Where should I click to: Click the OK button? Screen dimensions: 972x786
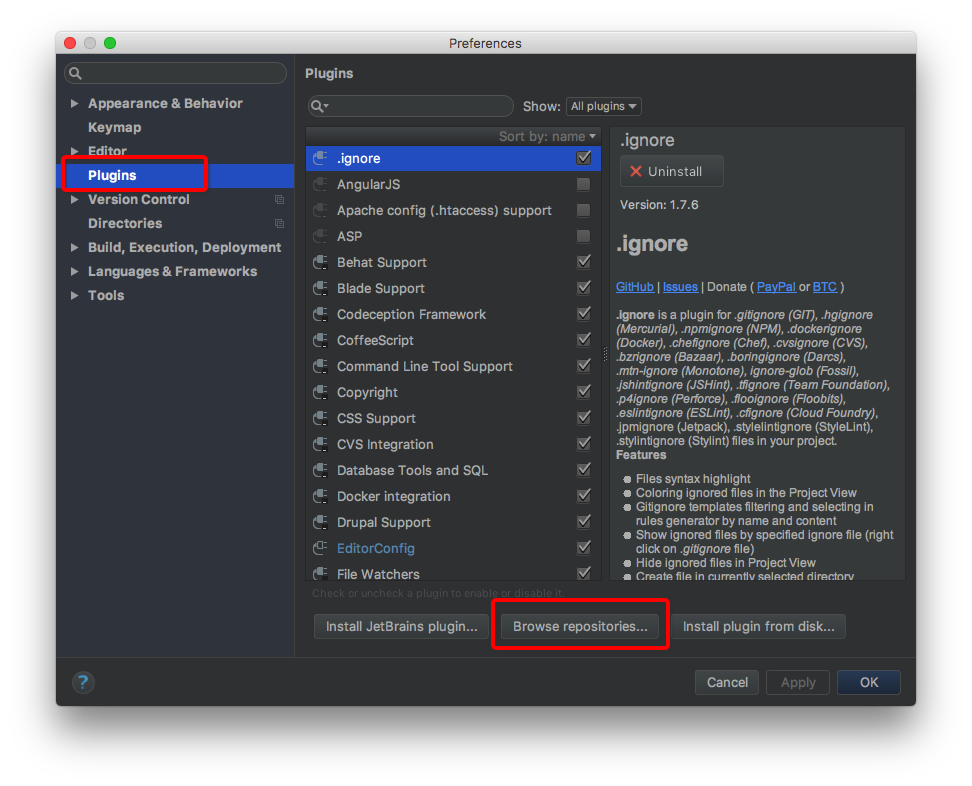tap(868, 682)
